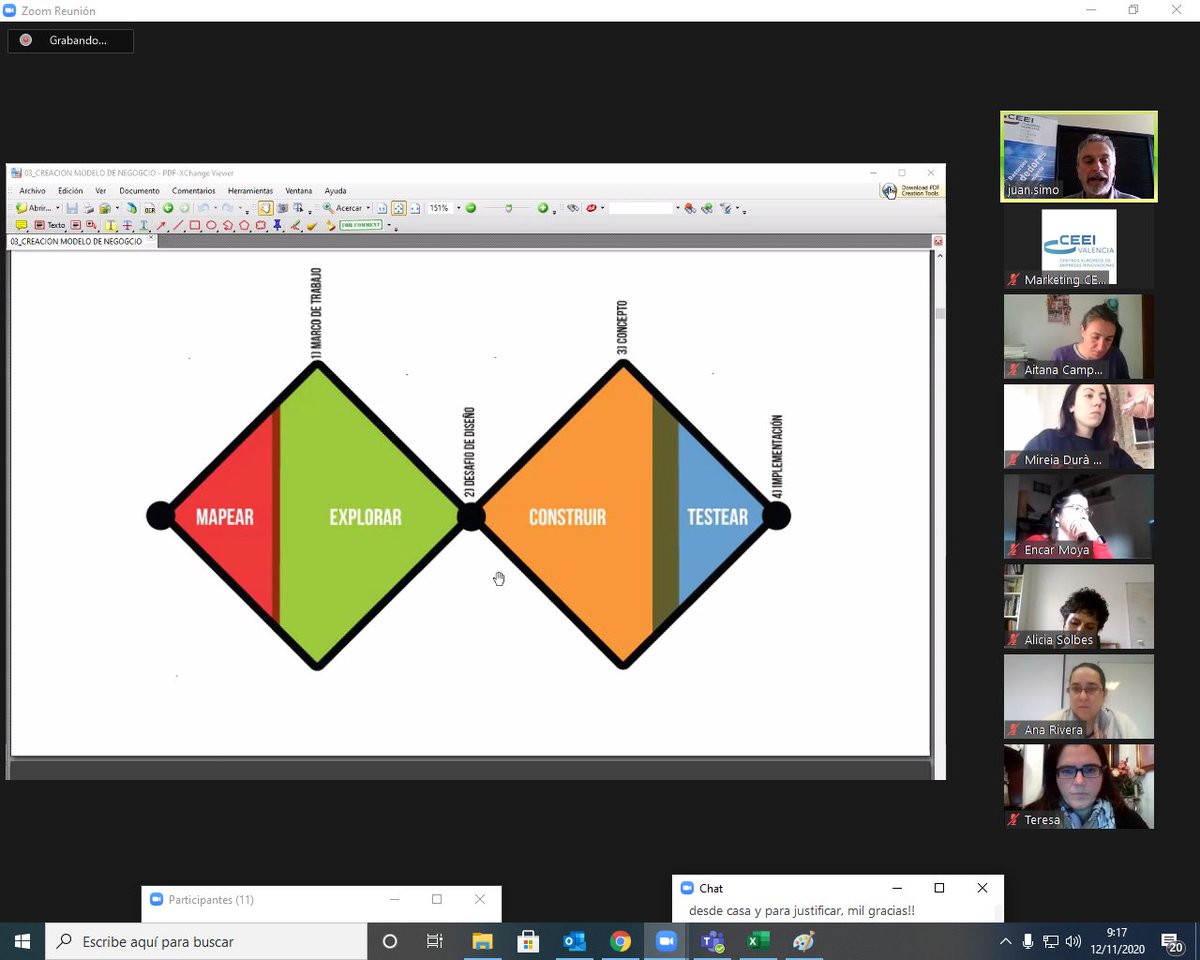
Task: Open the Ver menu
Action: pos(101,191)
